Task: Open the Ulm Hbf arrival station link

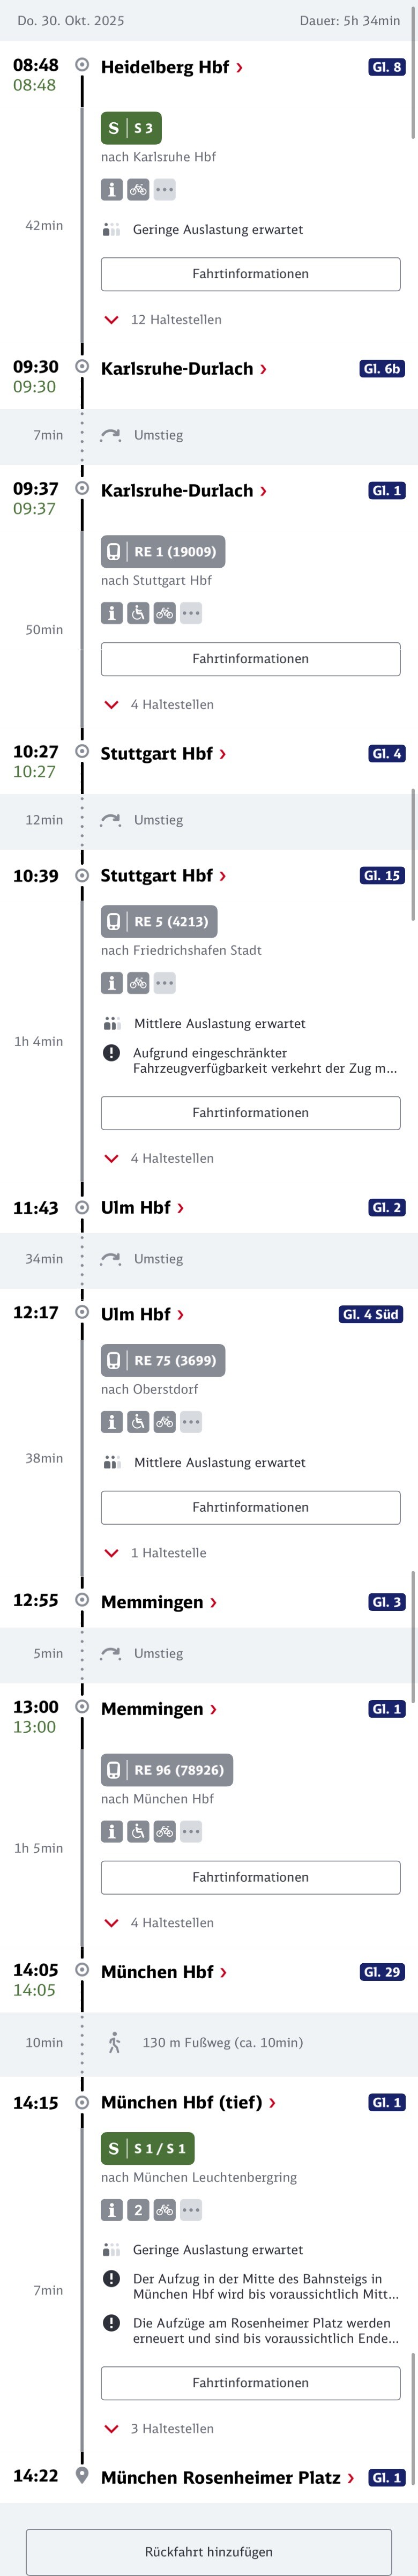Action: (142, 1208)
